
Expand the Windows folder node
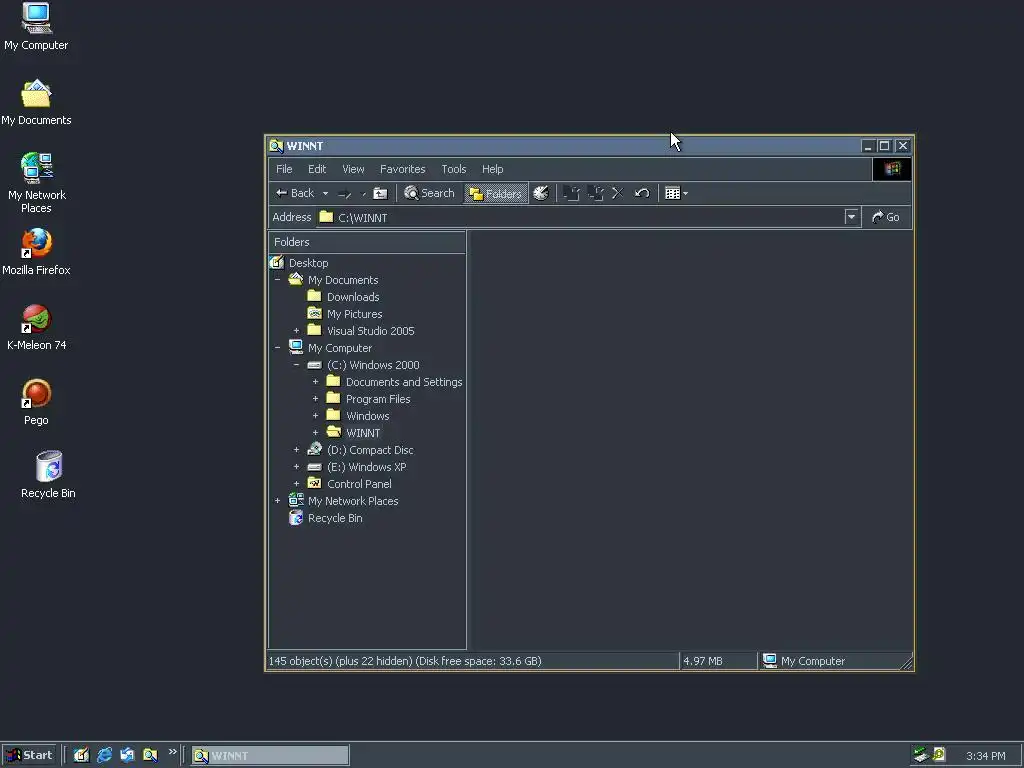point(315,416)
